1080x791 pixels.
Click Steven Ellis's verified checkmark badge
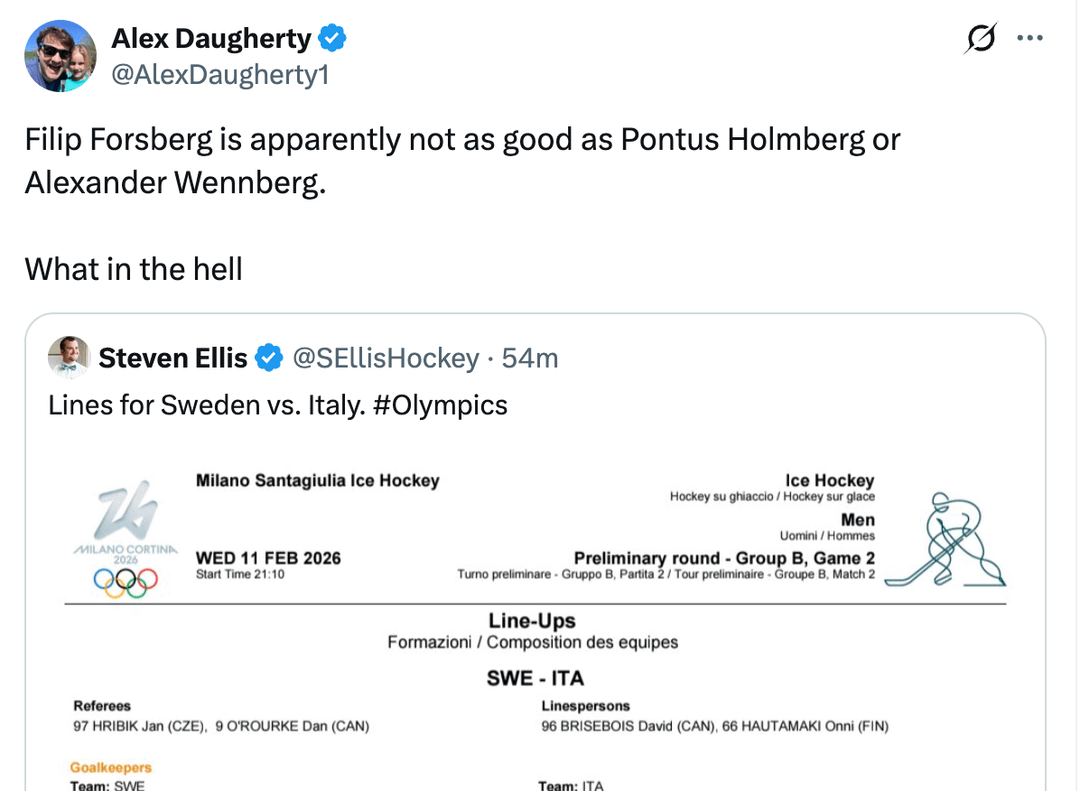click(269, 358)
